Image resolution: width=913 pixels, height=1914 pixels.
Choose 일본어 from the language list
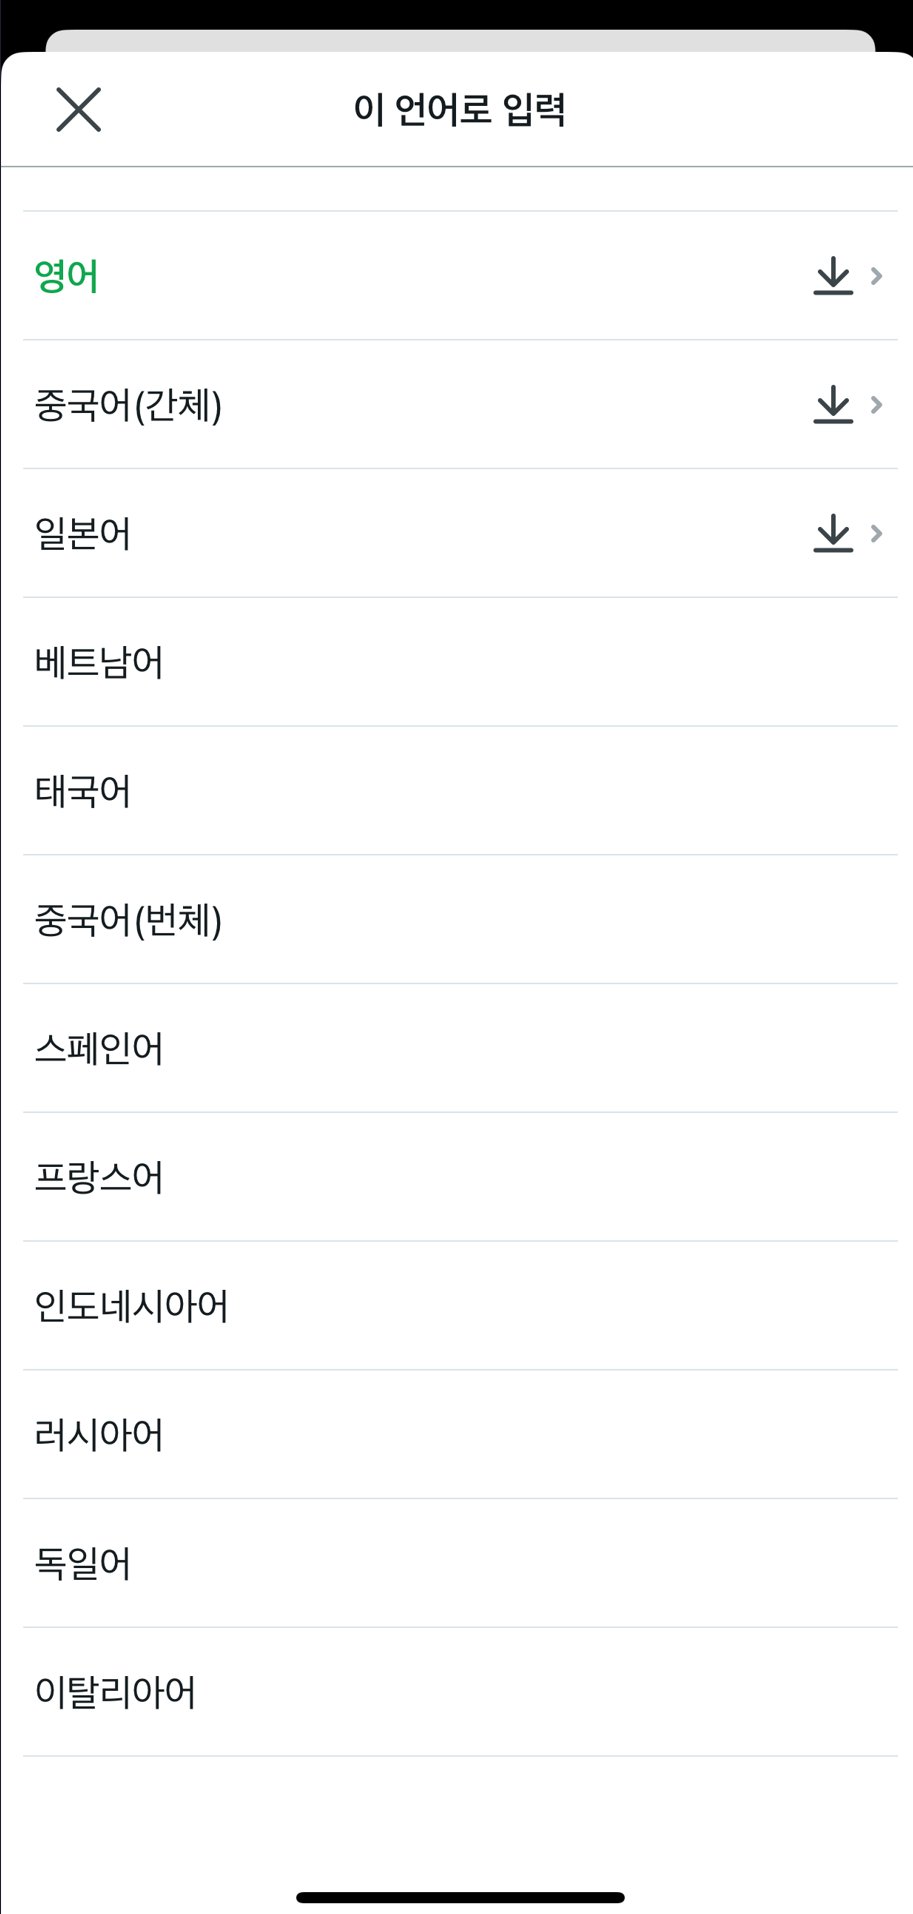click(x=460, y=534)
